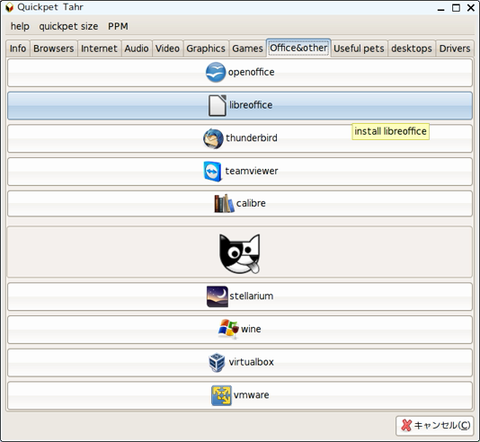Click the teamviewer label text

252,171
